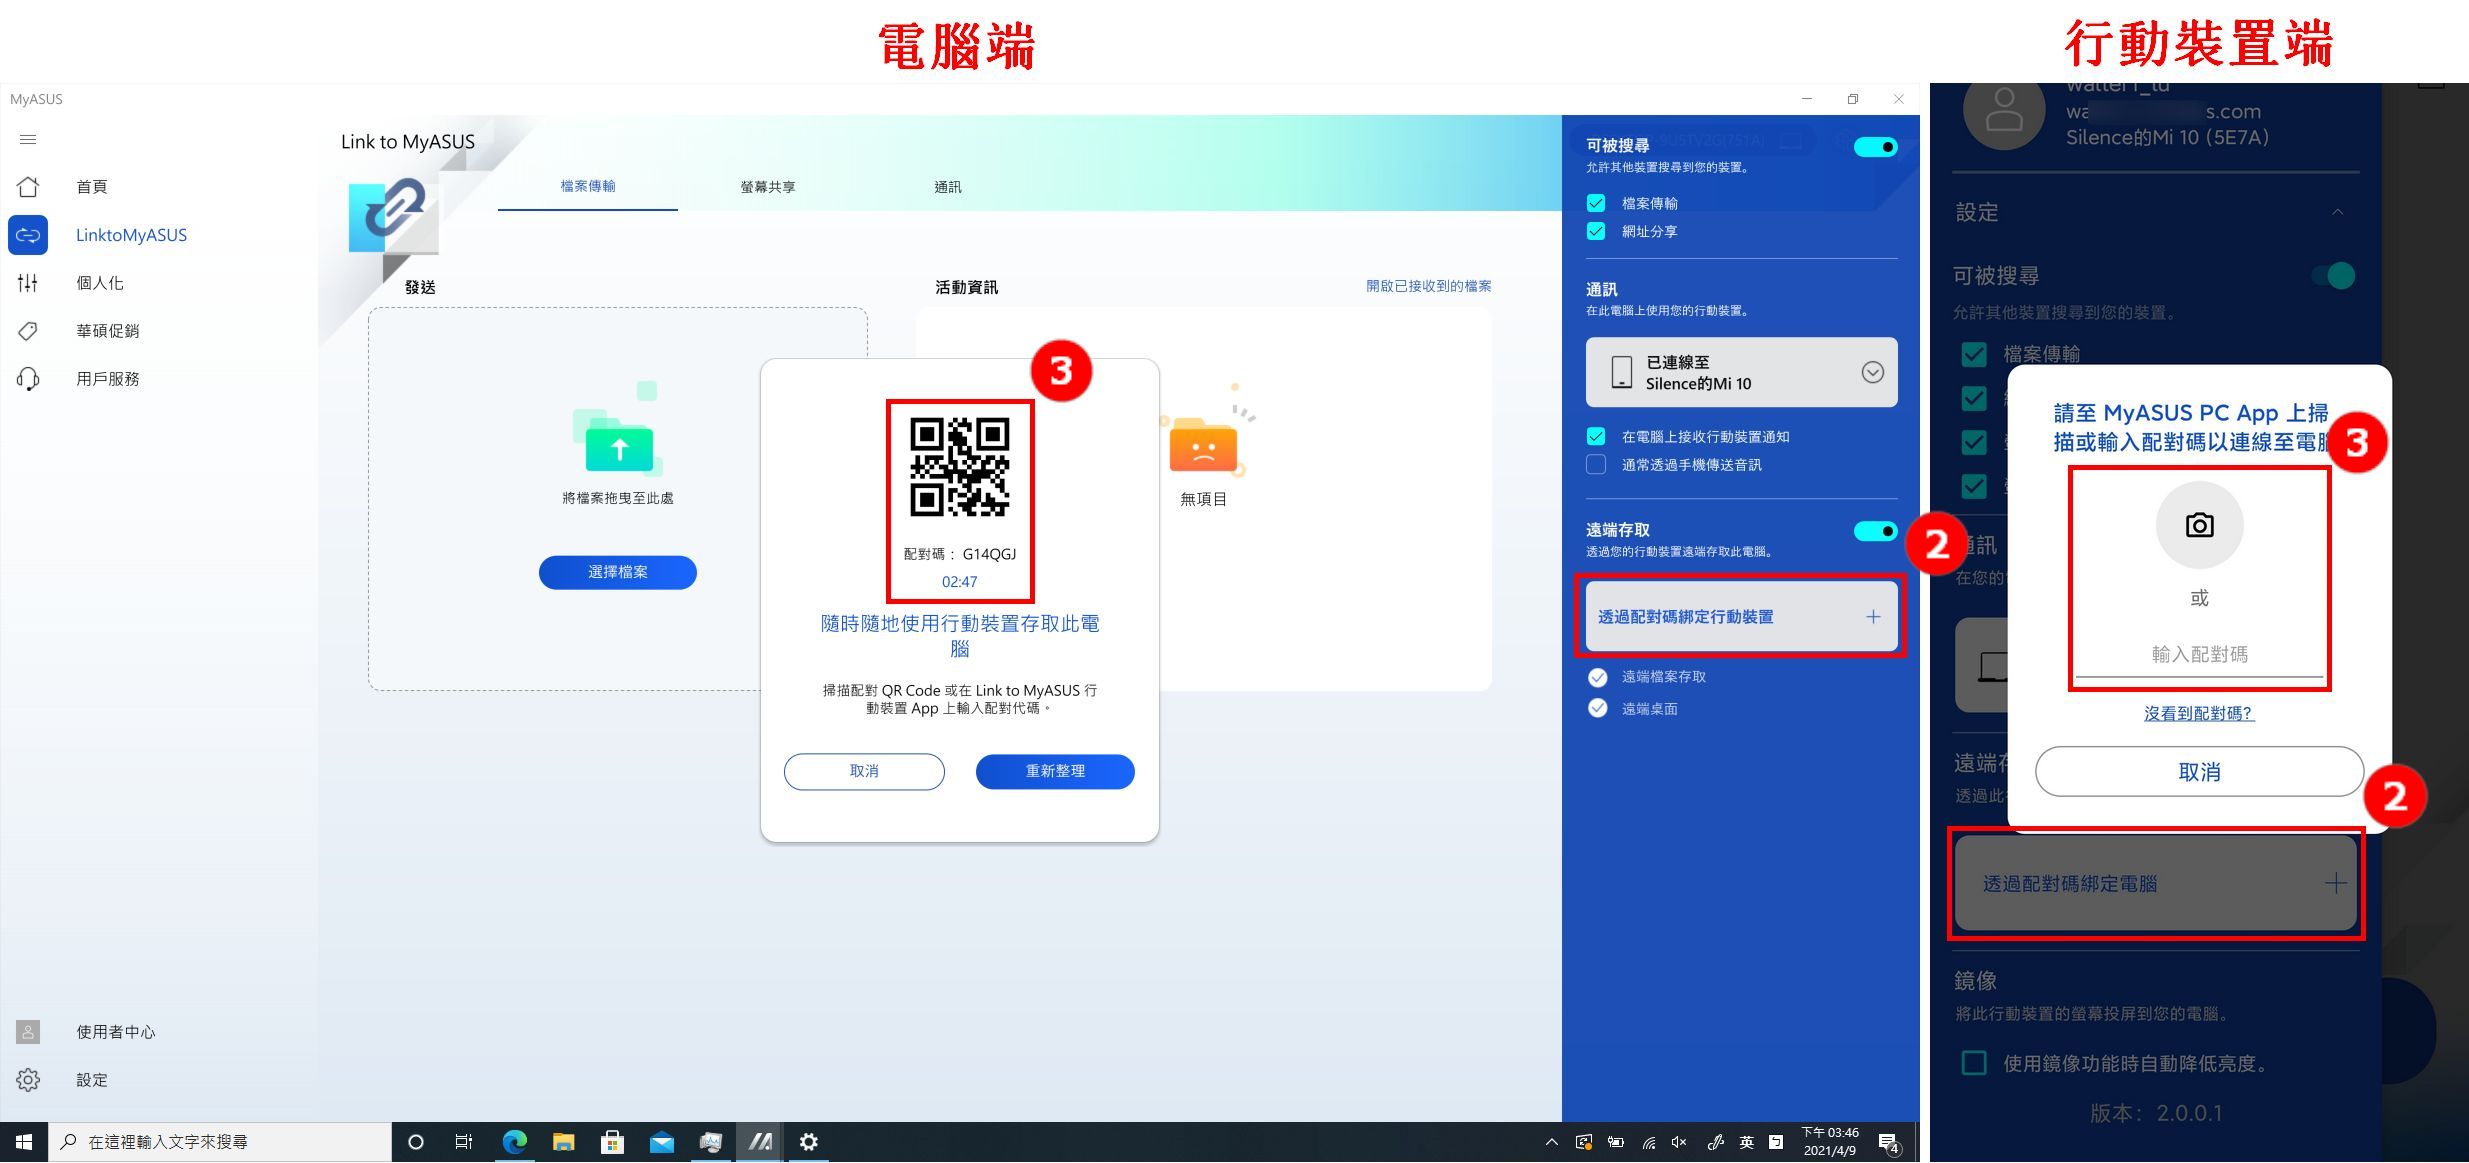Click 沒看到配對碼? link on mobile

pyautogui.click(x=2199, y=713)
